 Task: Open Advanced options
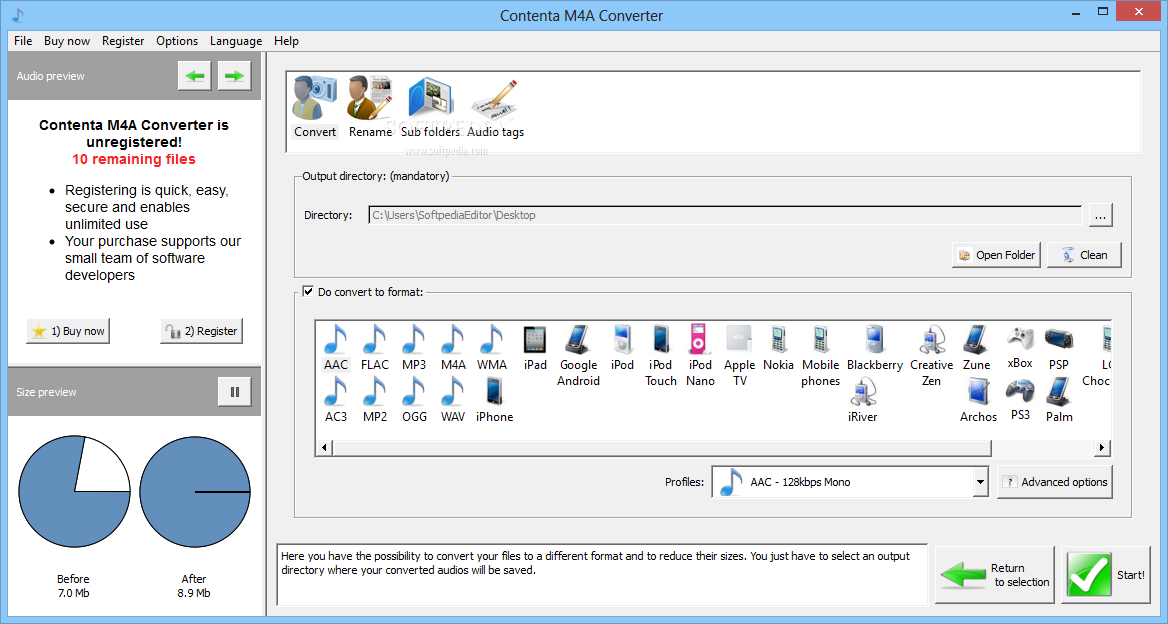click(1055, 482)
